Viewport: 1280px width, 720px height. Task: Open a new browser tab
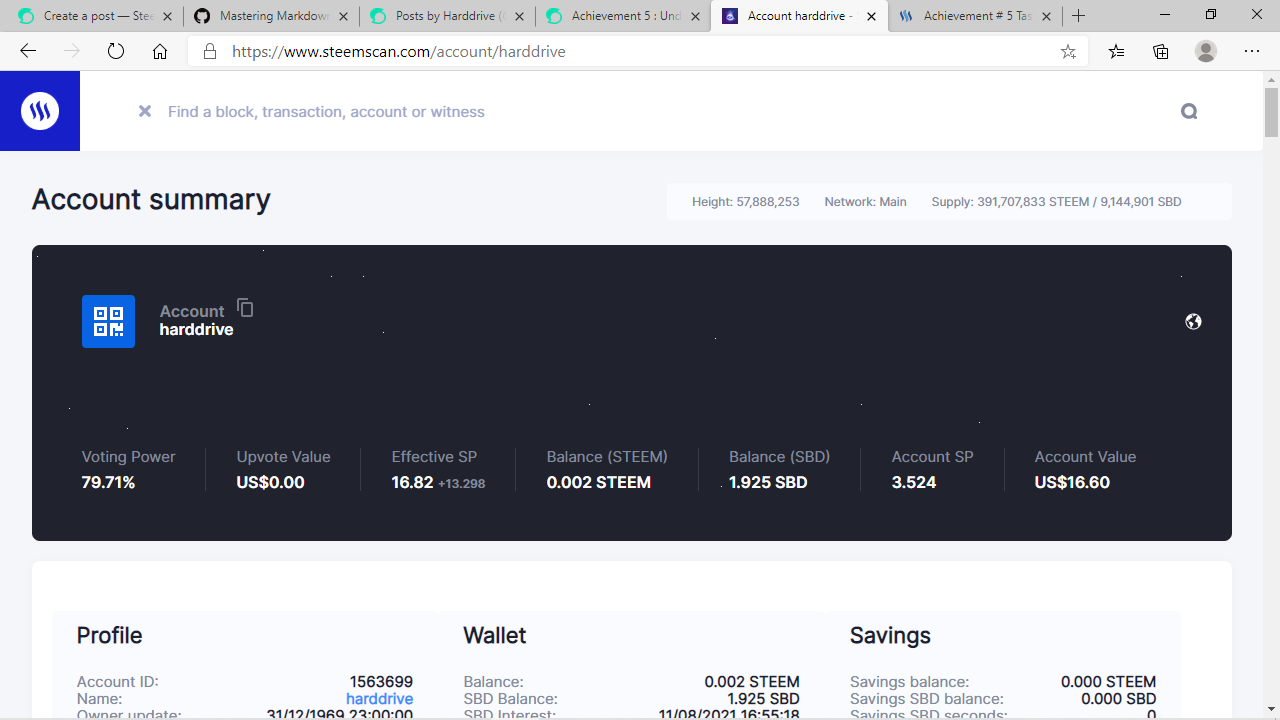point(1078,16)
